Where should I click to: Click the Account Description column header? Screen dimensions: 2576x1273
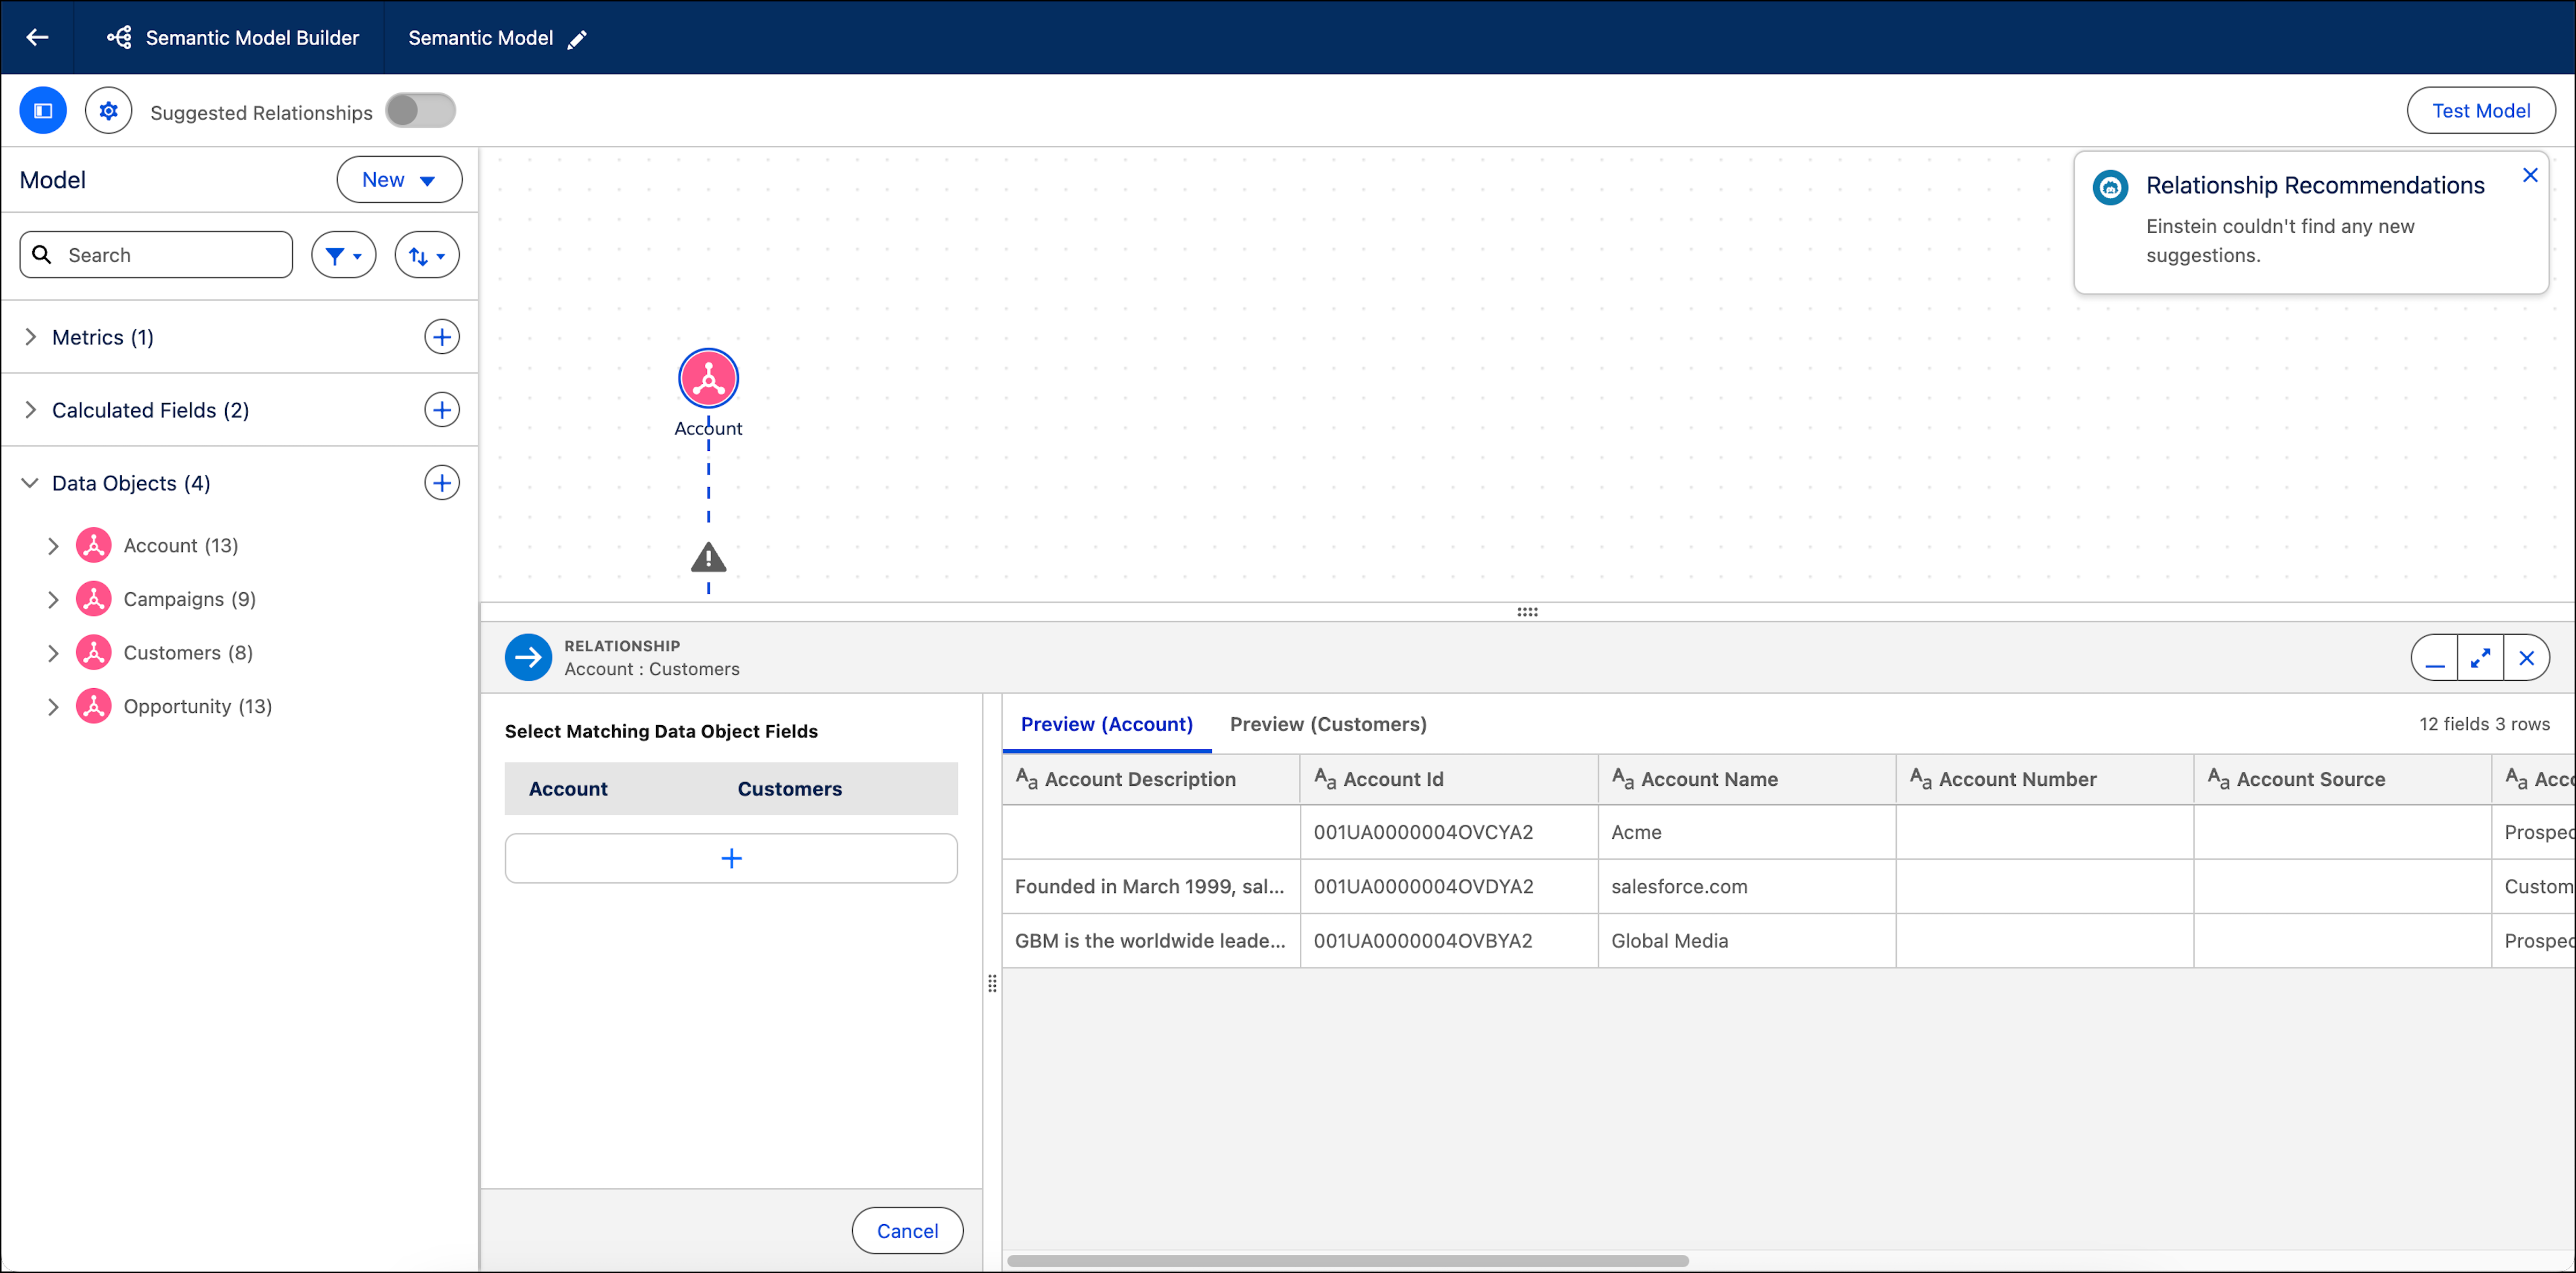pos(1151,779)
